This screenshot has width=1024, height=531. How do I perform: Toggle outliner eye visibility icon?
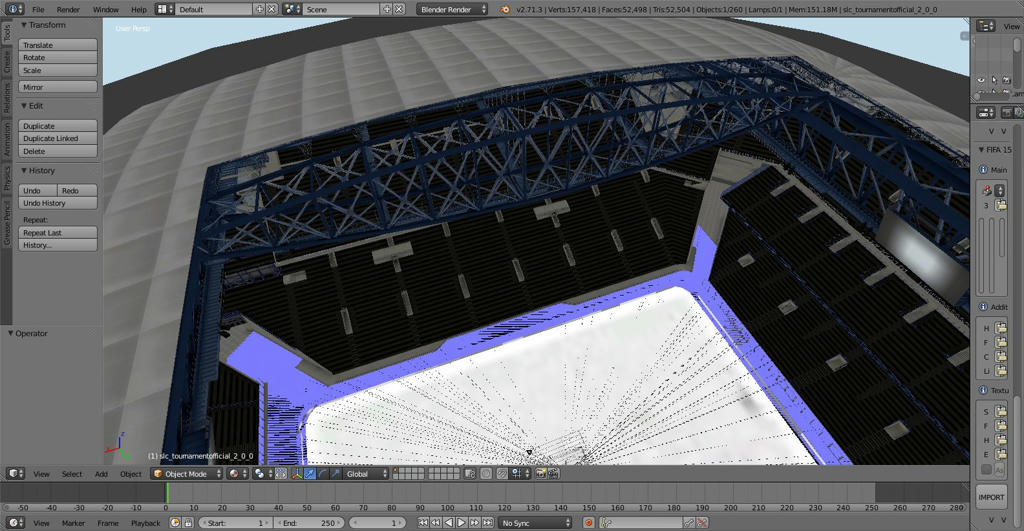(x=981, y=80)
